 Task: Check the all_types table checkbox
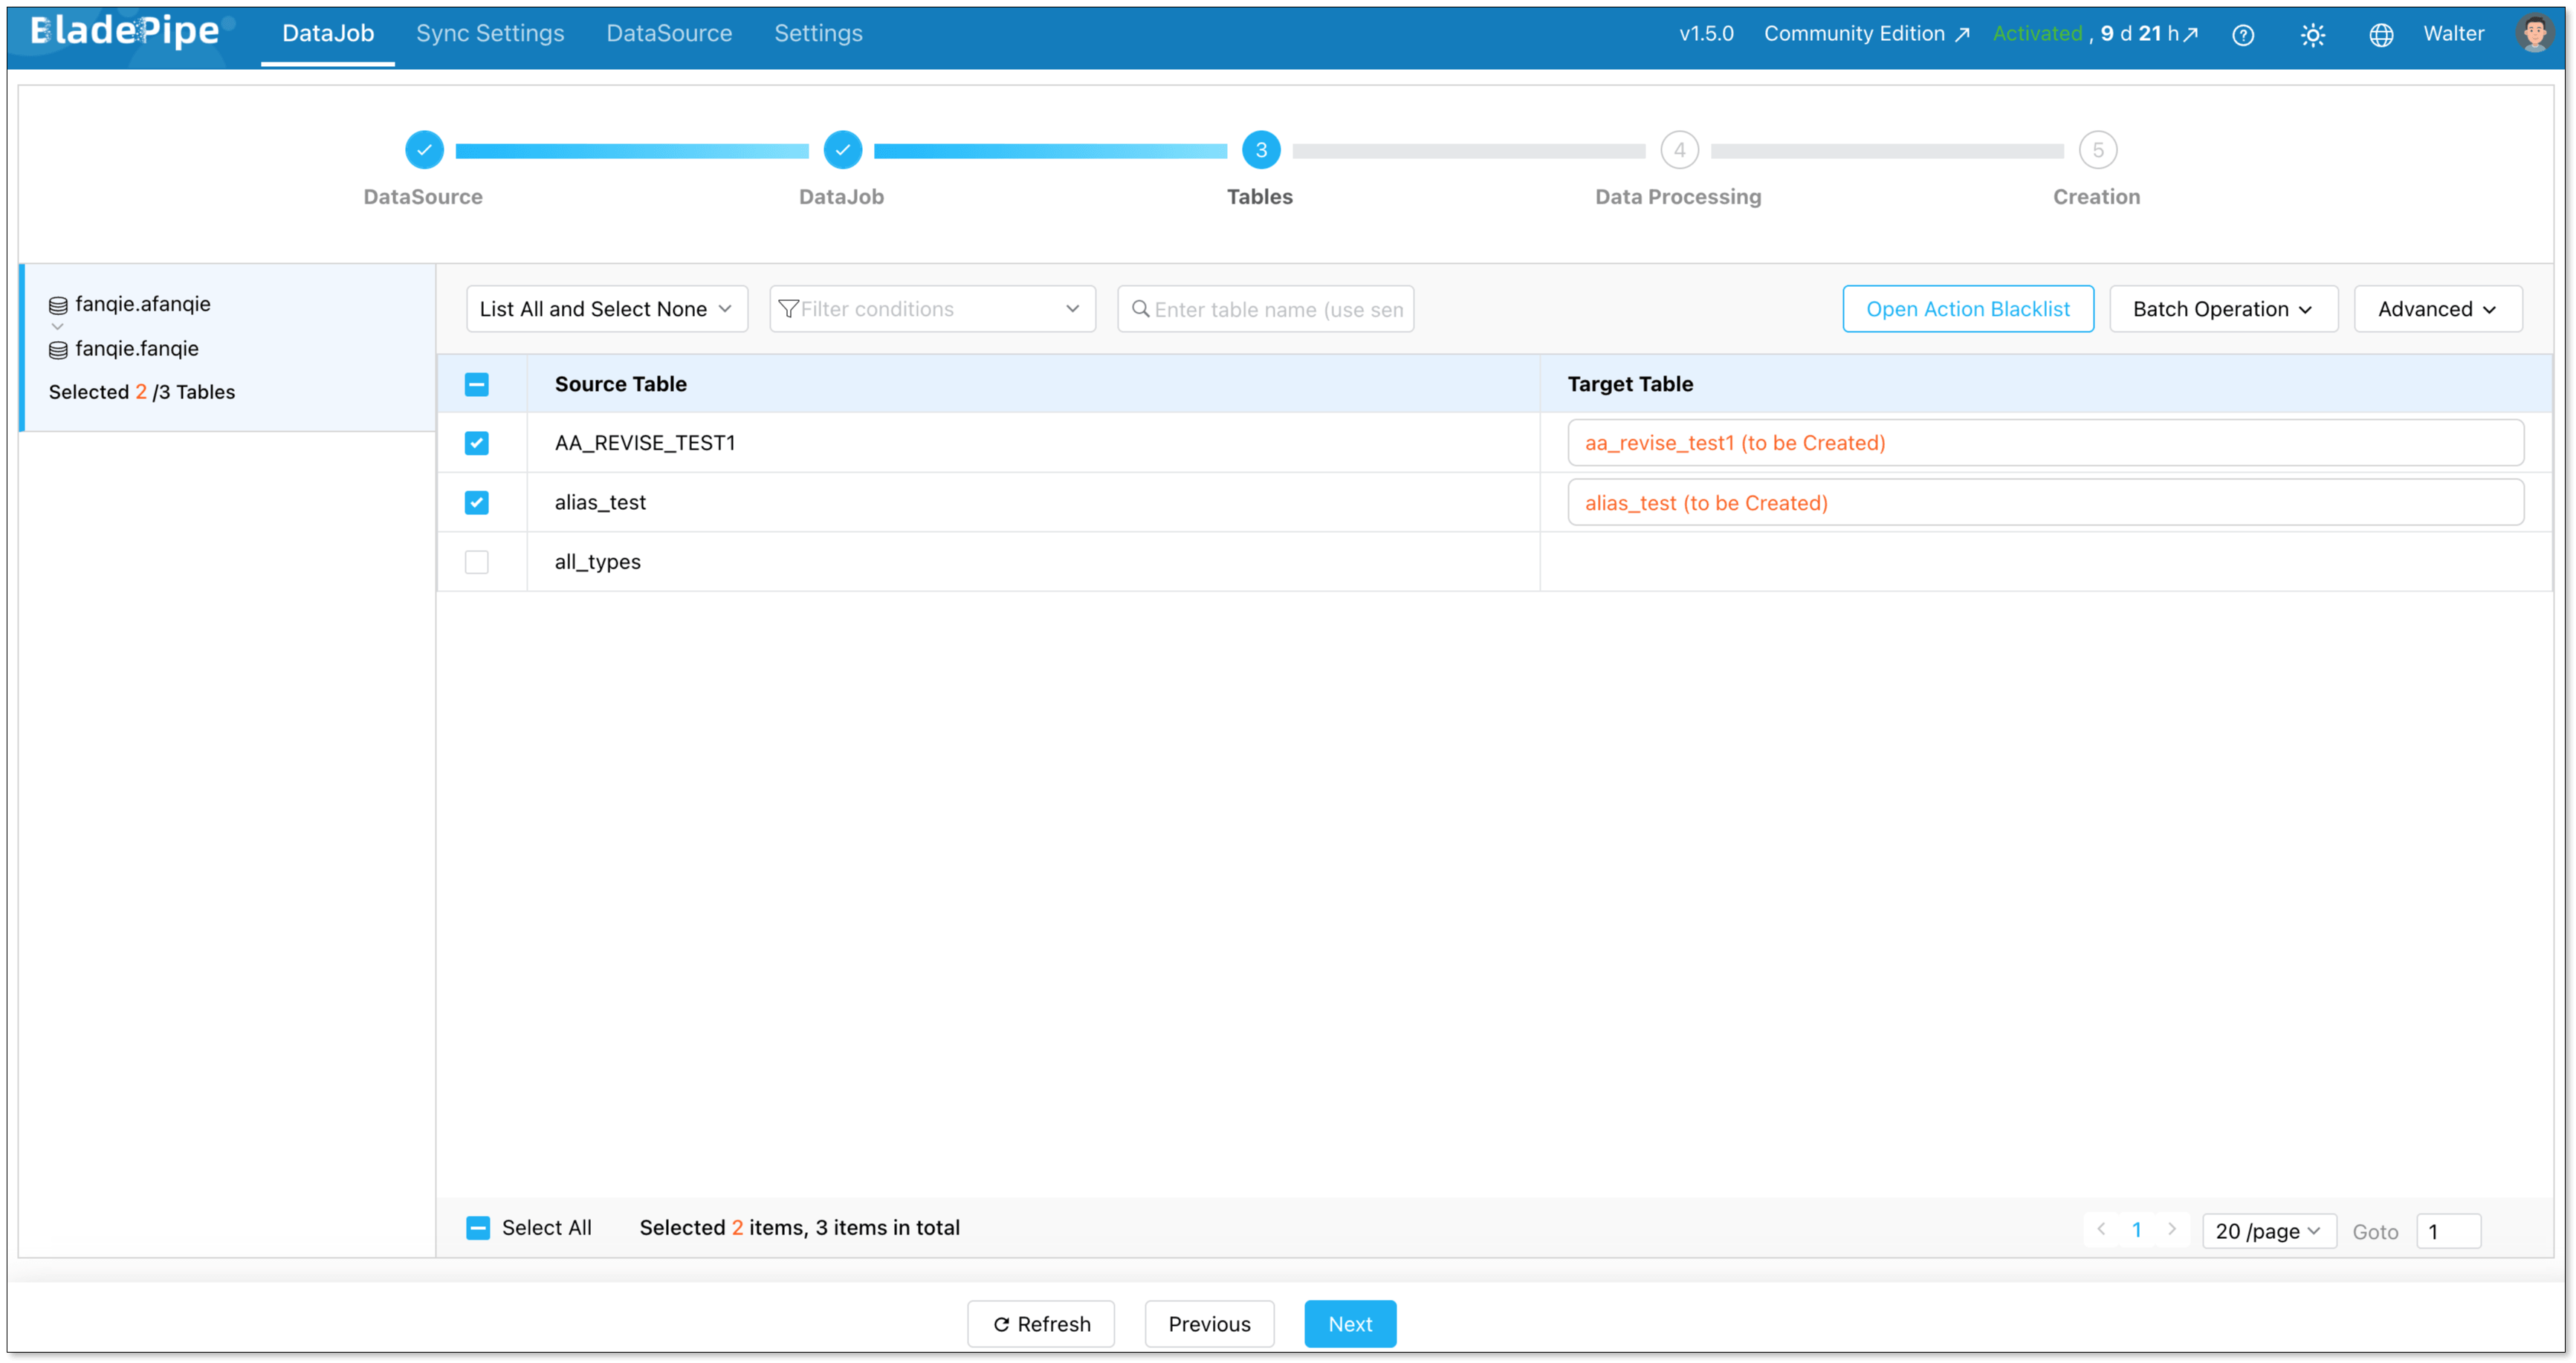point(477,562)
